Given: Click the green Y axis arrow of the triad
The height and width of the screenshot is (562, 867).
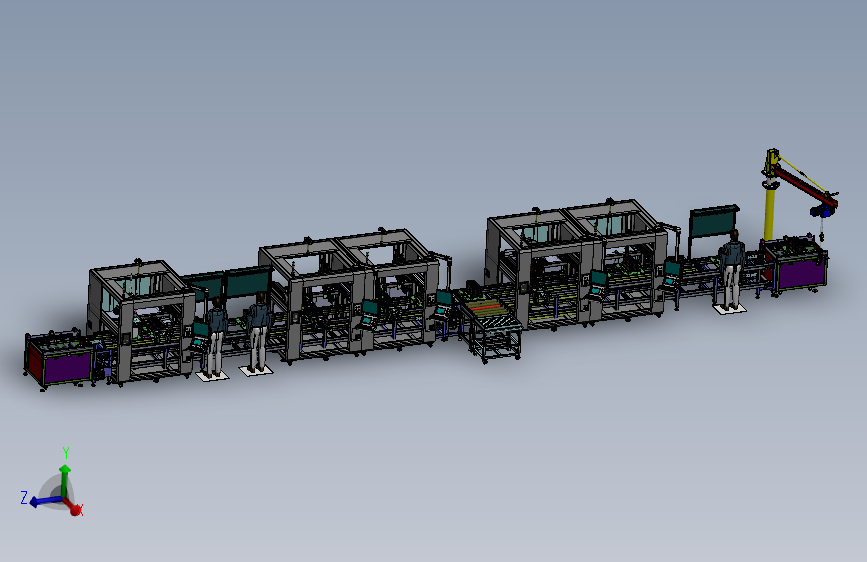Looking at the screenshot, I should (x=65, y=479).
